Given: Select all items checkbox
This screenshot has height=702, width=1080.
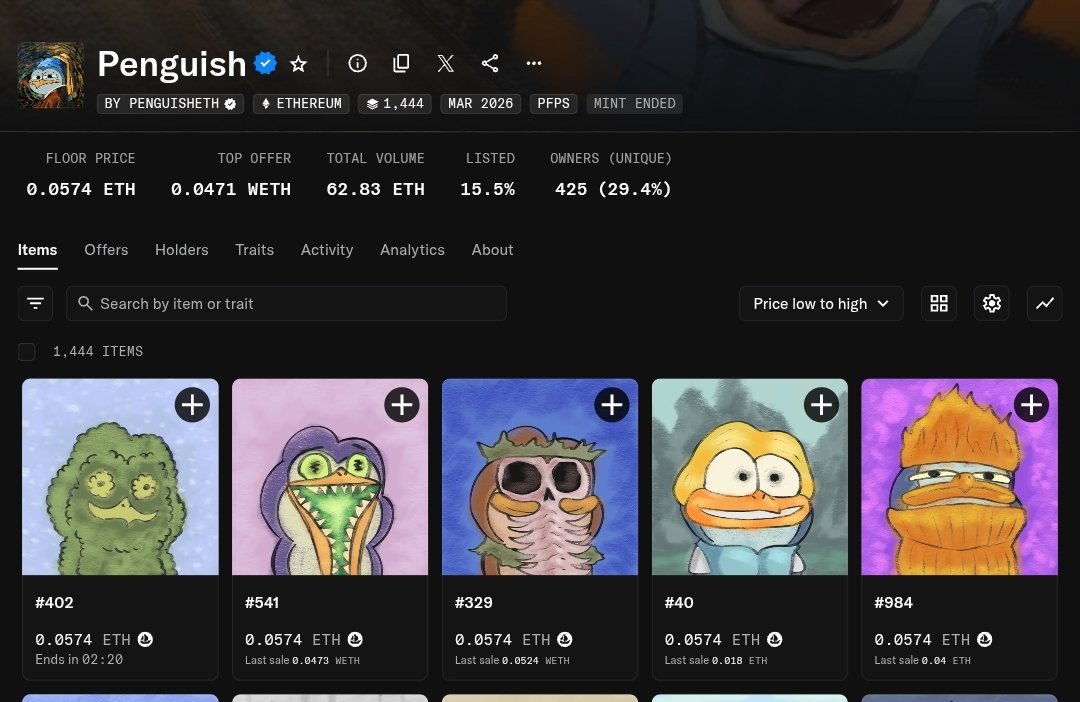Looking at the screenshot, I should point(26,351).
